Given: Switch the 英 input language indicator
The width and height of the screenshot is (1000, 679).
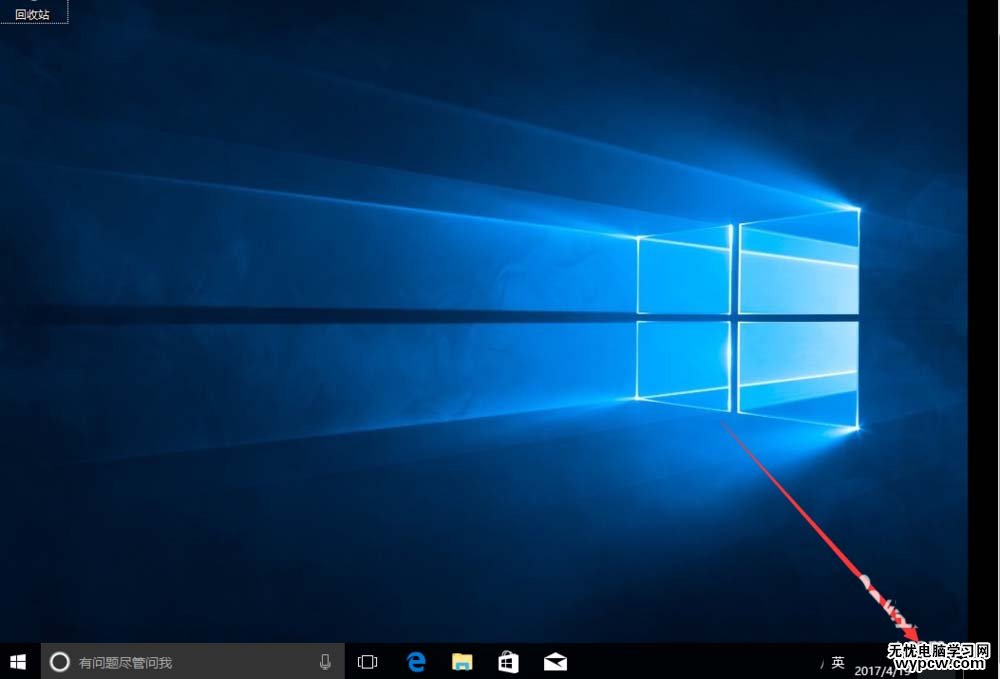Looking at the screenshot, I should (837, 663).
